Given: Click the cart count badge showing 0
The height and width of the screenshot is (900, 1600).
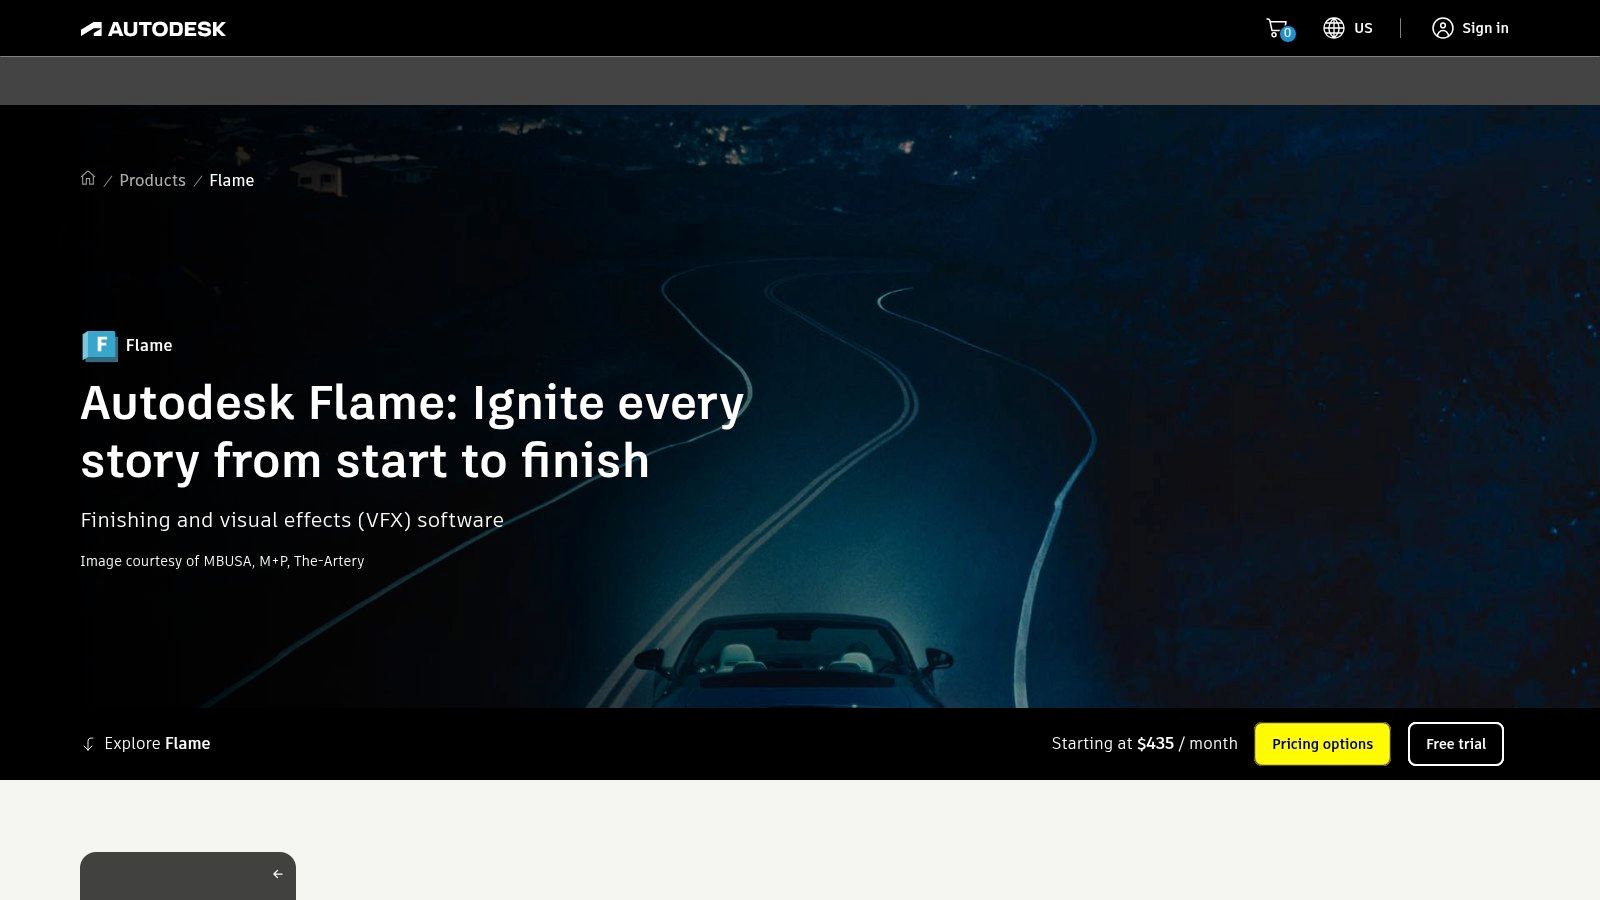Looking at the screenshot, I should point(1288,34).
